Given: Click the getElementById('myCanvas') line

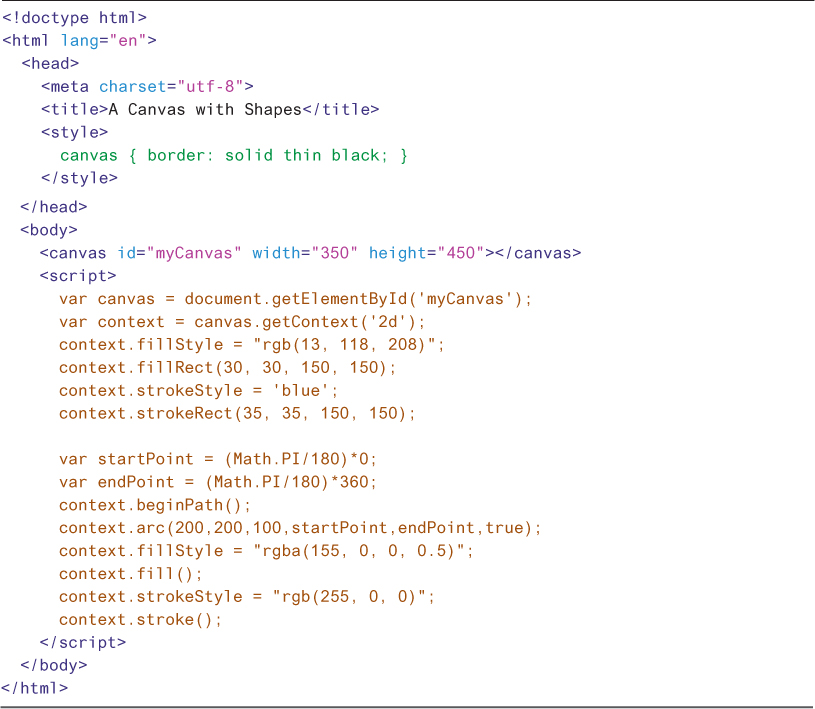Looking at the screenshot, I should pos(295,299).
